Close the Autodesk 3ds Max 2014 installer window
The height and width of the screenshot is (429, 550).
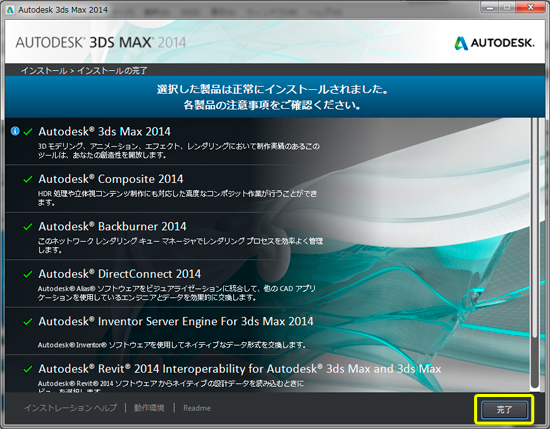pos(530,8)
